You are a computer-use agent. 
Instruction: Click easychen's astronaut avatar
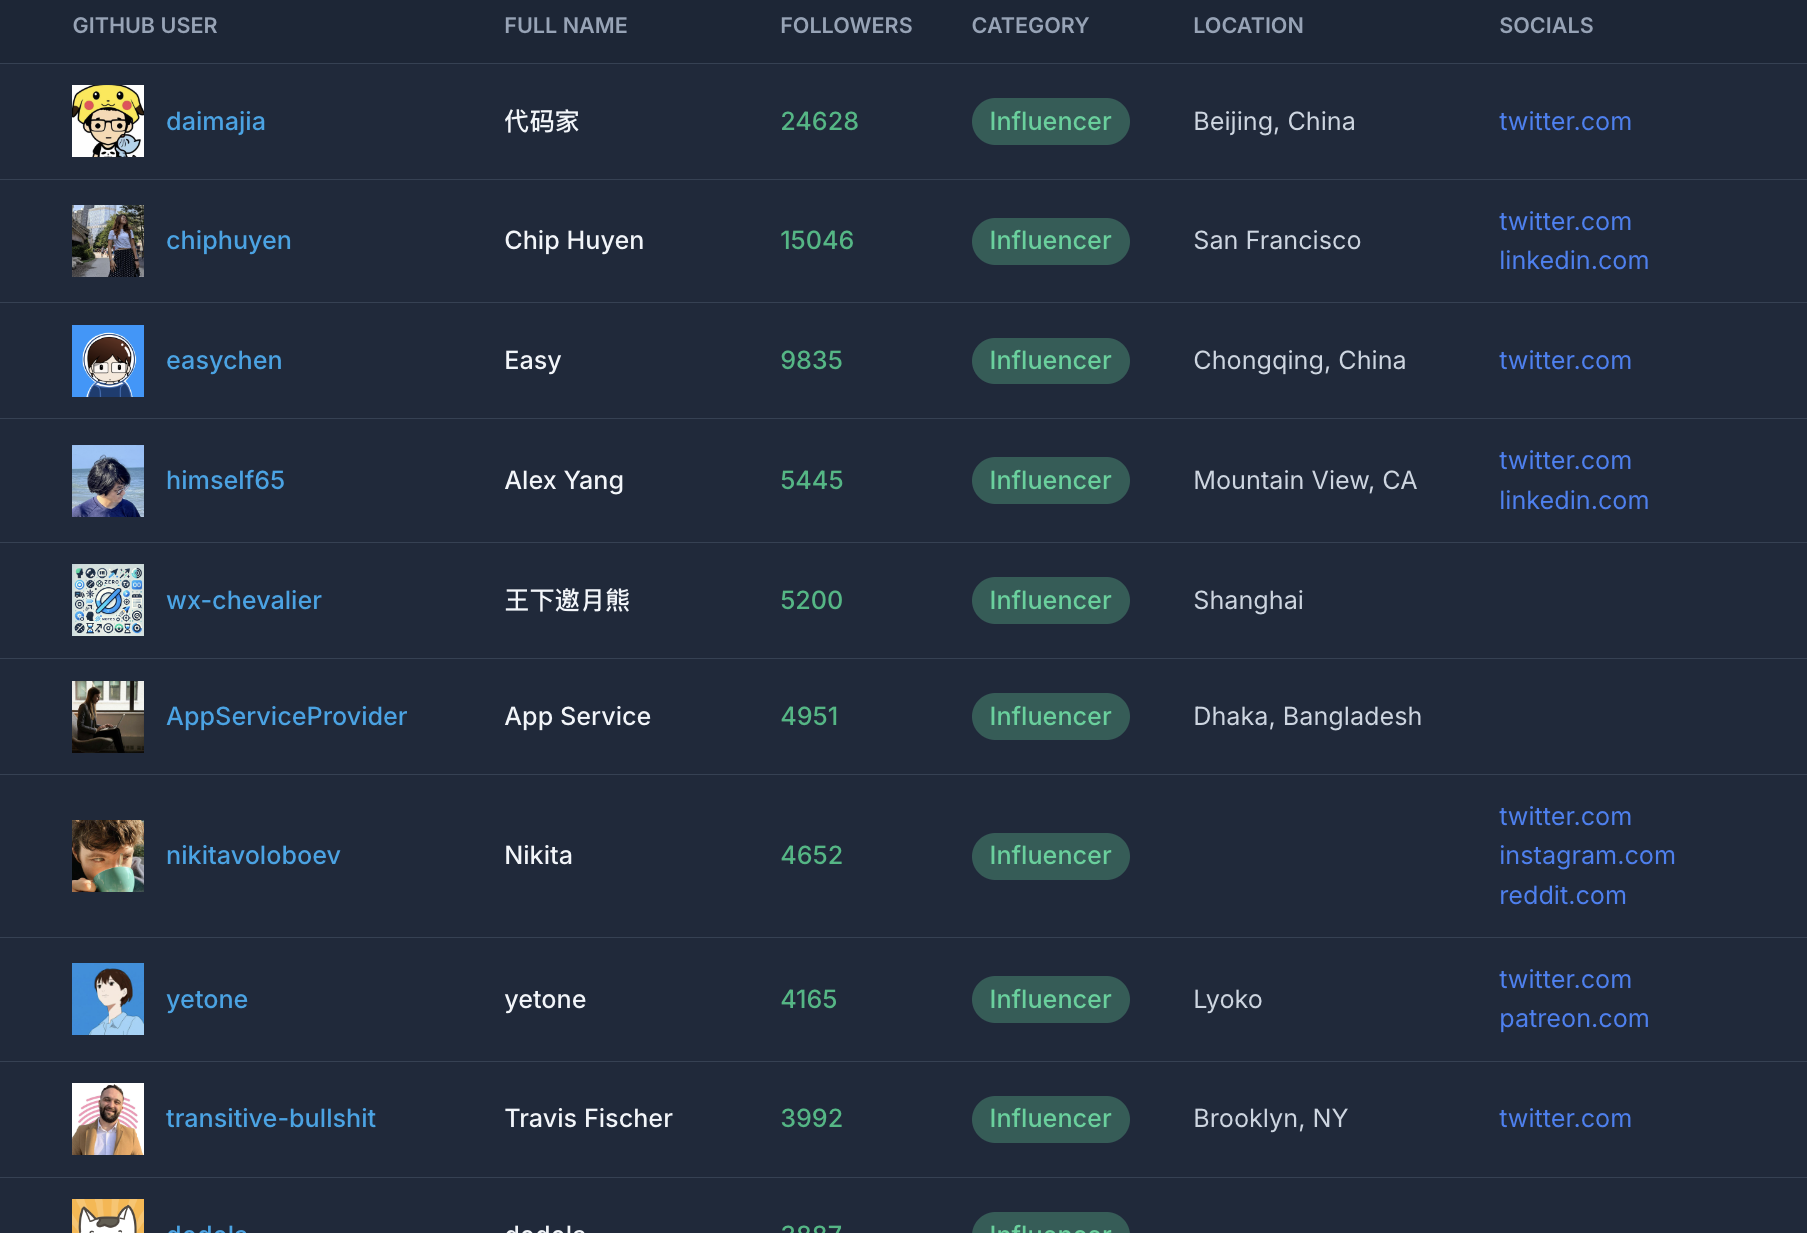(x=108, y=361)
